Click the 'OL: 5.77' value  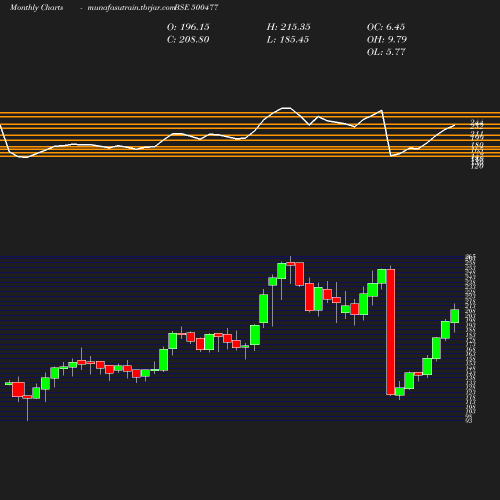point(386,52)
